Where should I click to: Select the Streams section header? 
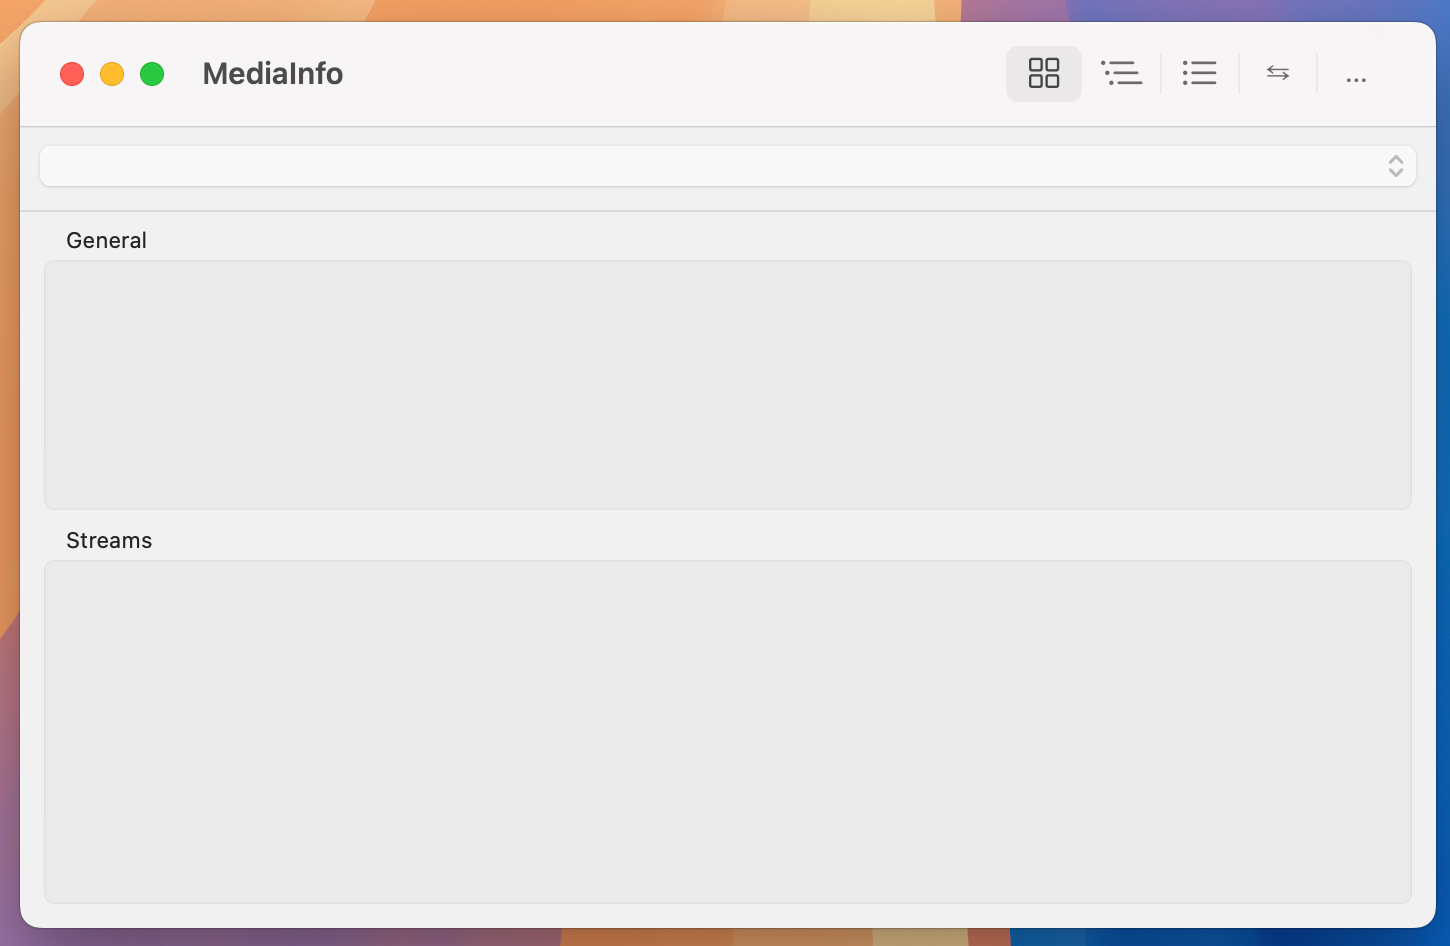108,540
